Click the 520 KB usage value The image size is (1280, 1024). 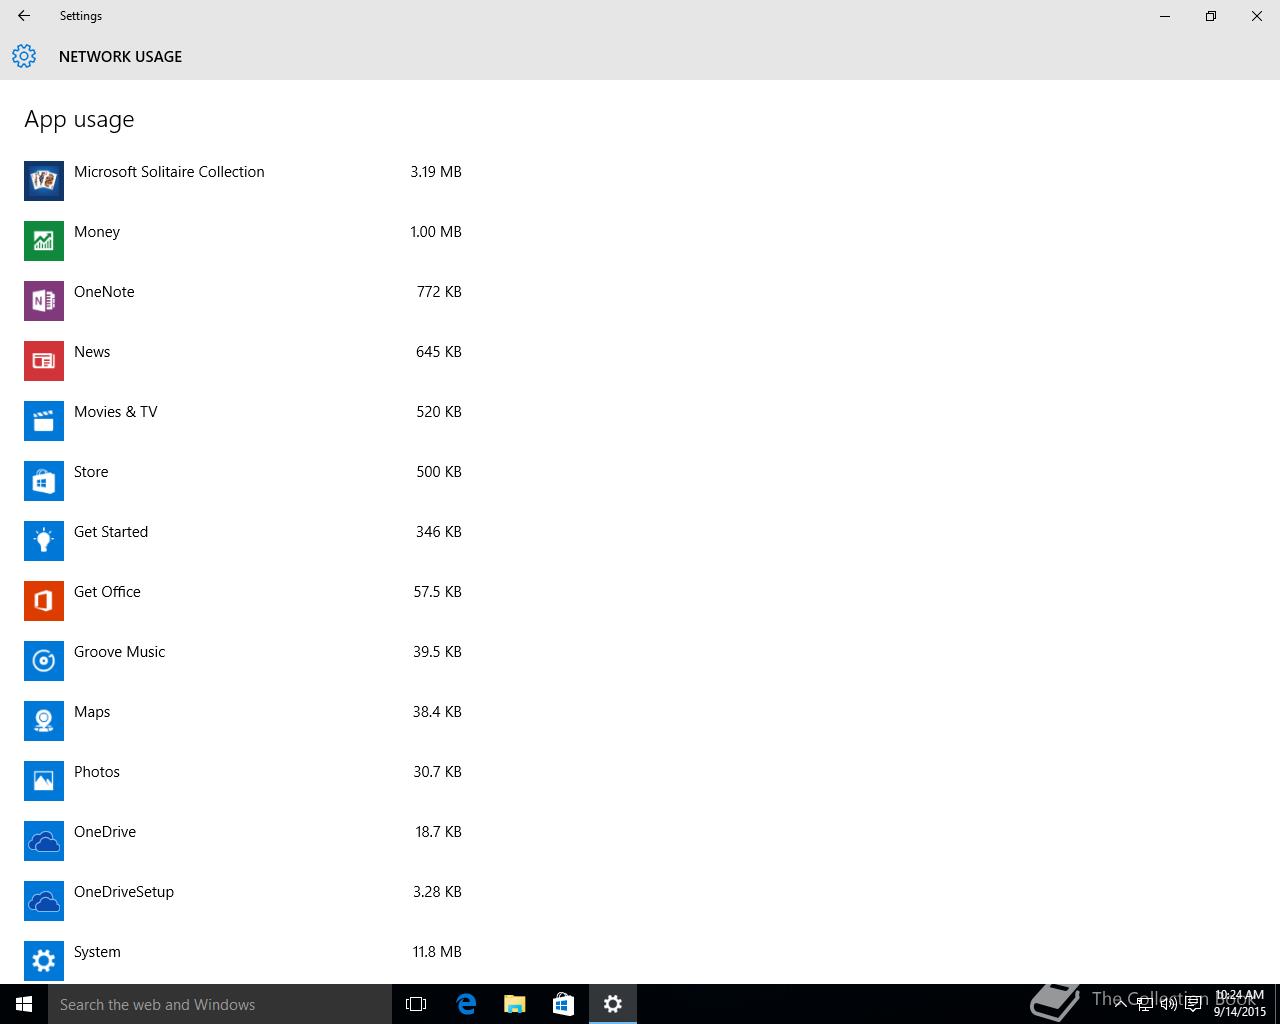(439, 412)
